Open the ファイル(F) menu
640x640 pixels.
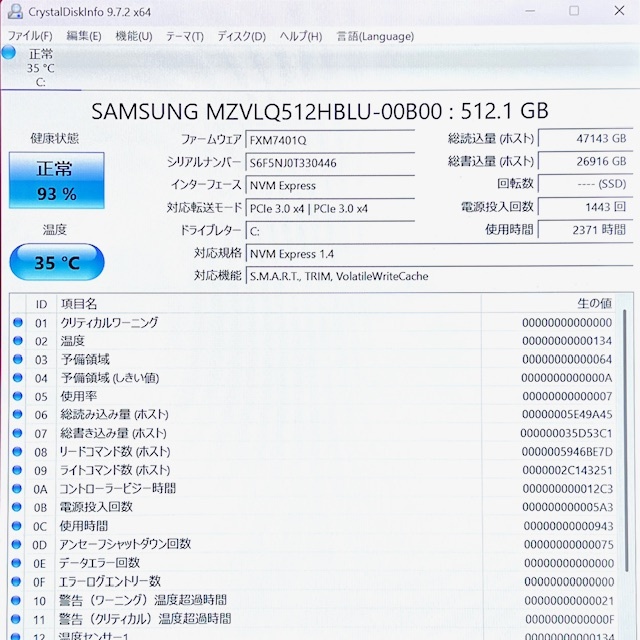coord(30,36)
